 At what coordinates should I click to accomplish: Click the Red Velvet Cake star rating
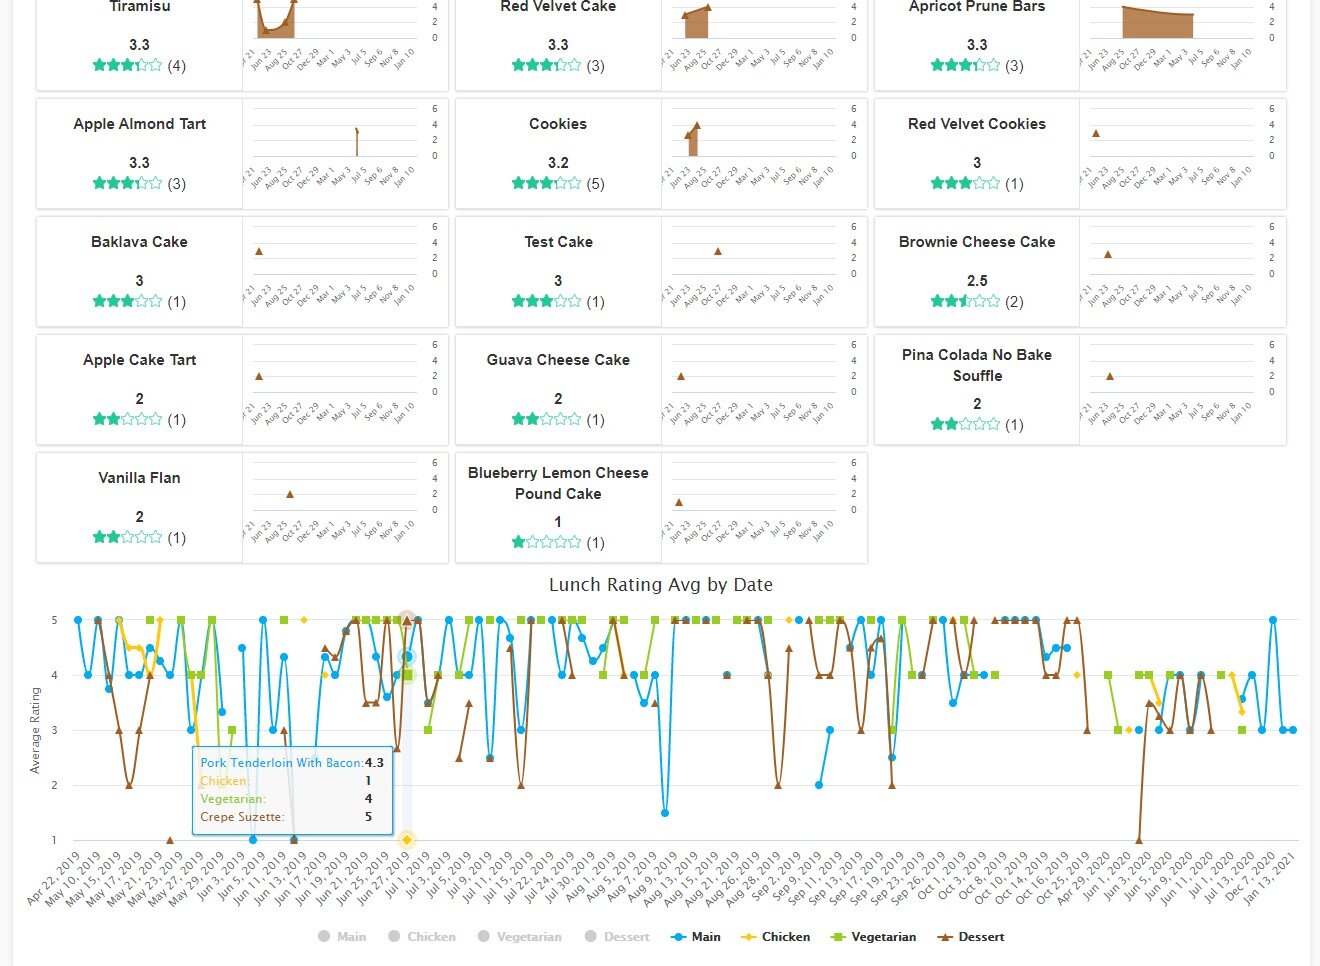pyautogui.click(x=546, y=65)
